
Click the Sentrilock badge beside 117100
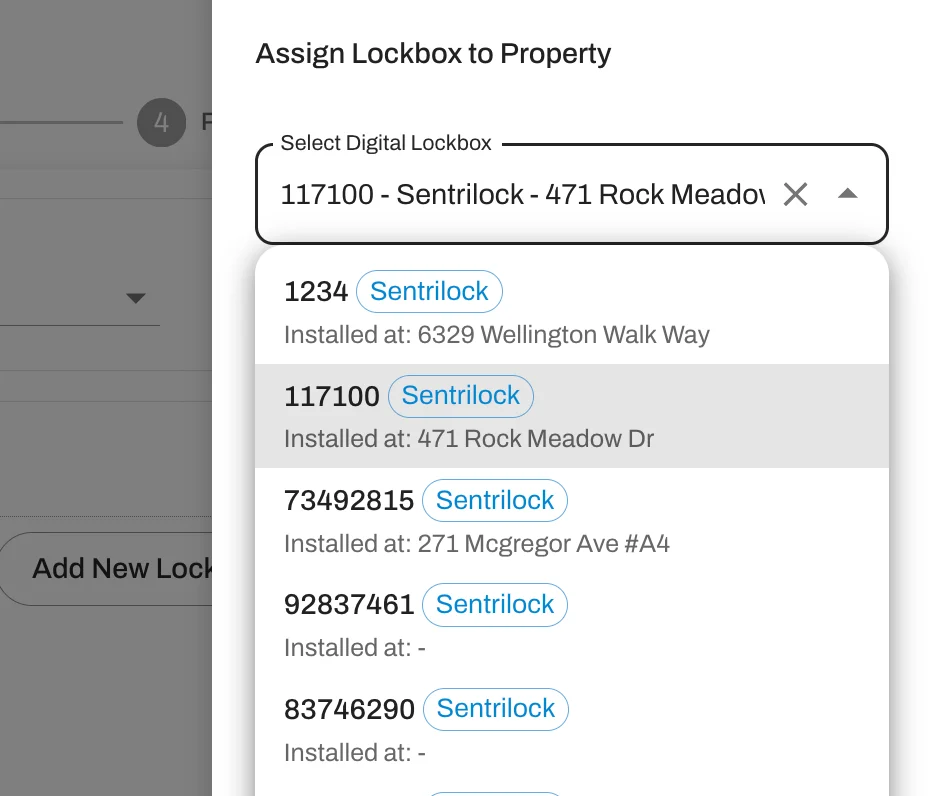pyautogui.click(x=461, y=396)
